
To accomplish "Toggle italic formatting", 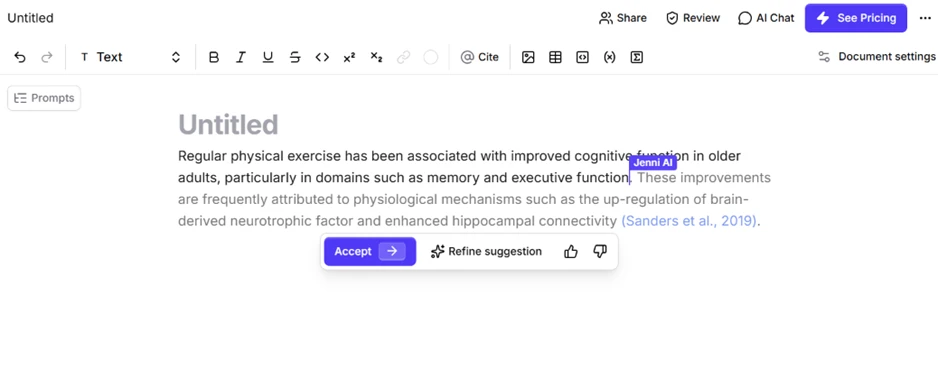I will coord(240,57).
